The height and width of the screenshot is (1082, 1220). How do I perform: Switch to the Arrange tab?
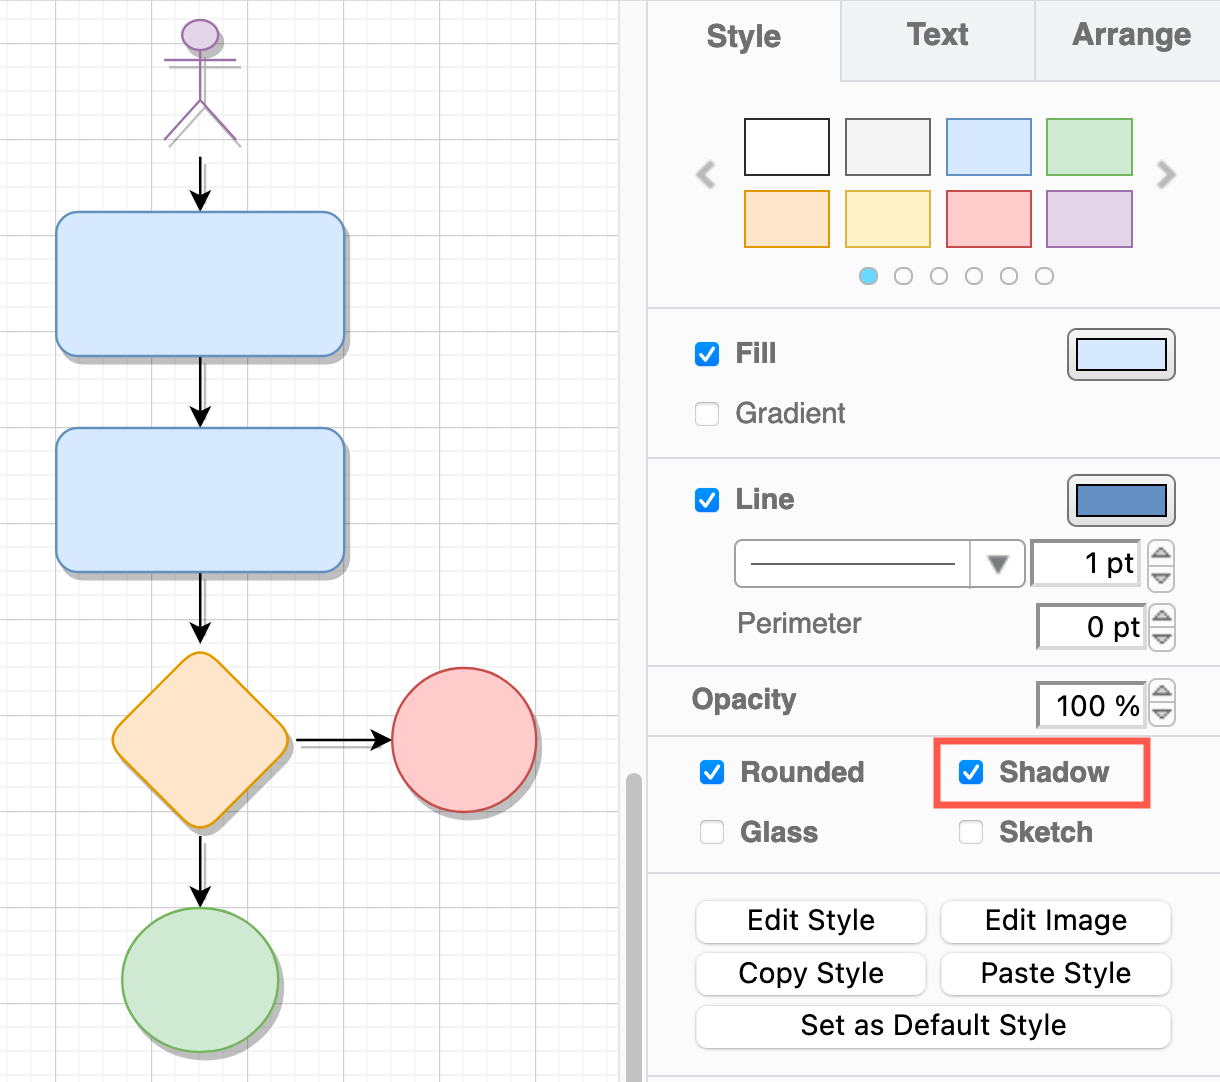point(1131,35)
